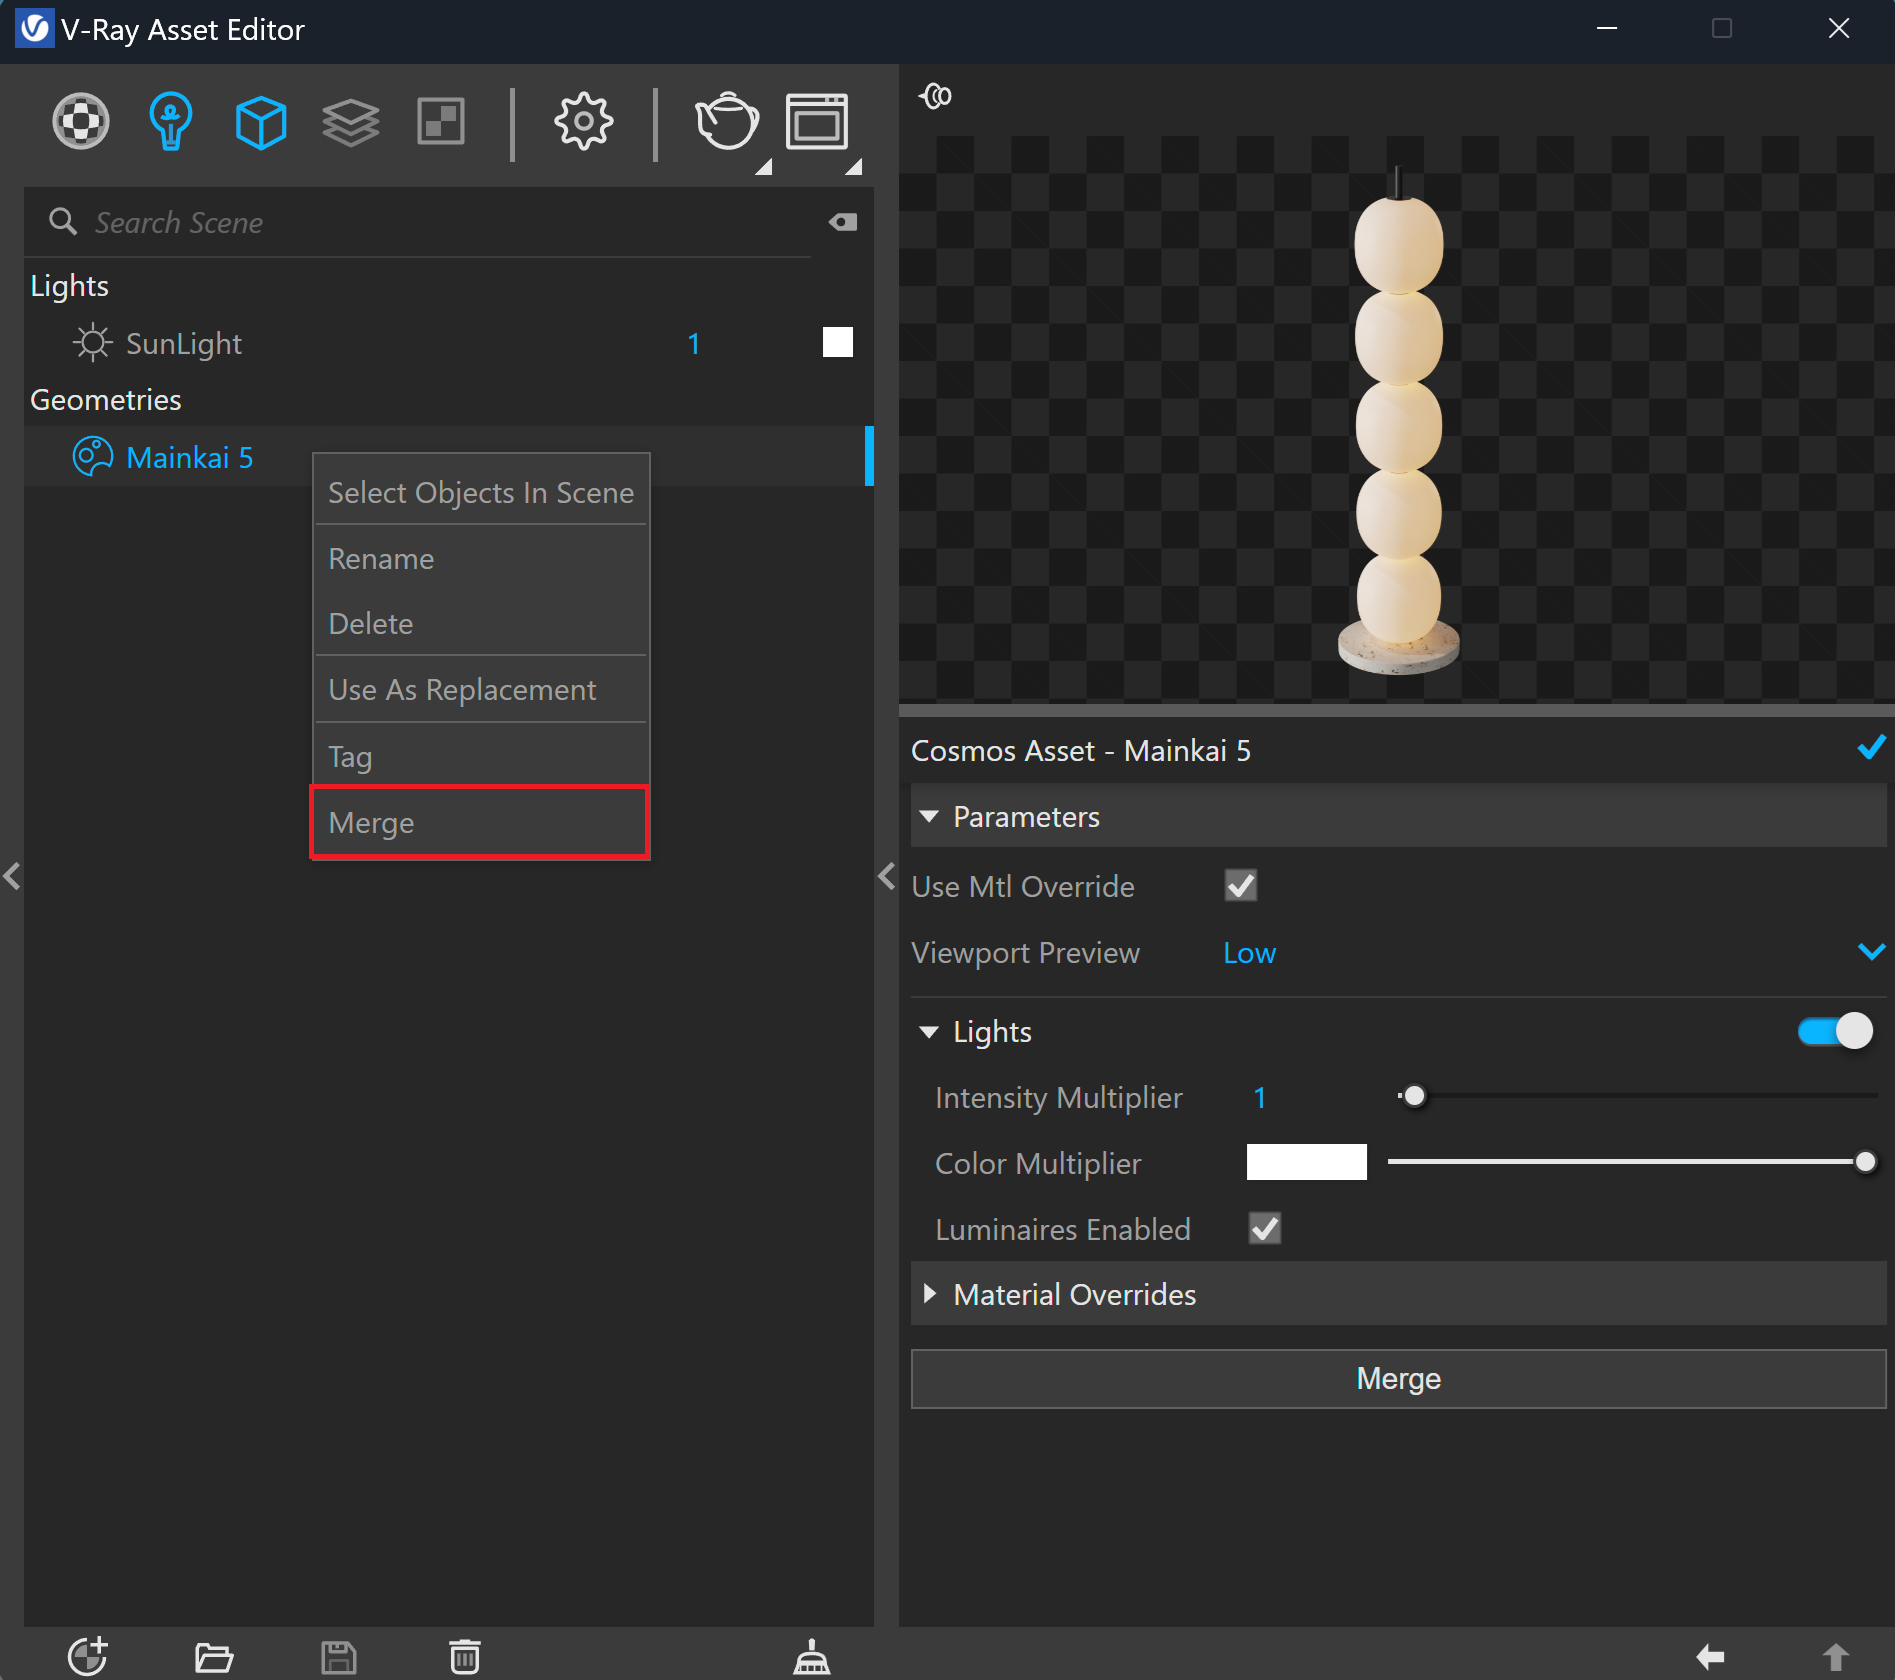
Task: Click the add asset icon at bottom
Action: [88, 1656]
